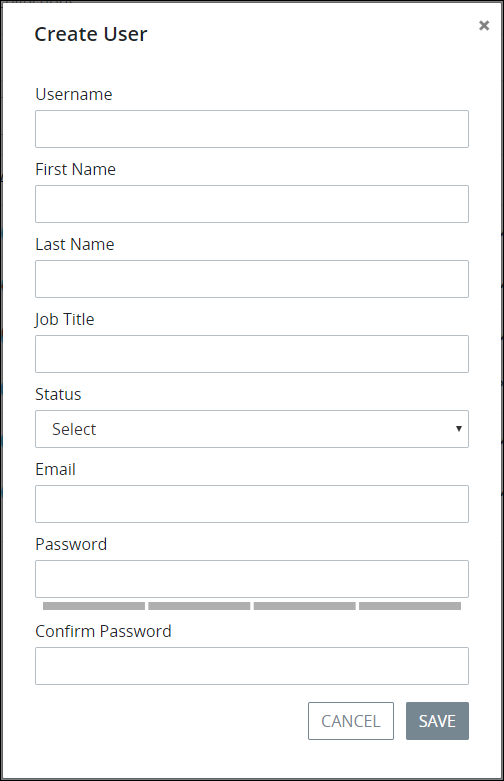Click the first password strength bar segment
Screen dimensions: 504x781
[x=94, y=606]
